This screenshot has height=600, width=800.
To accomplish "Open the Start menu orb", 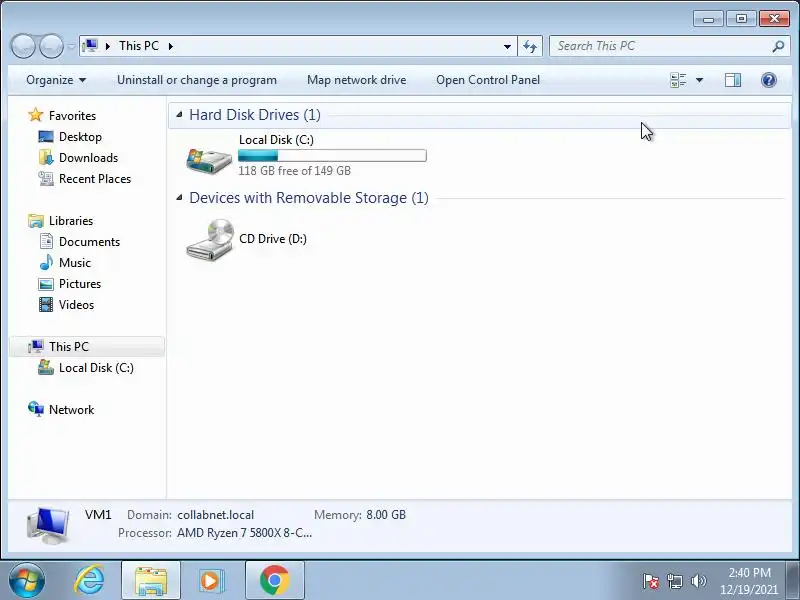I will 27,581.
